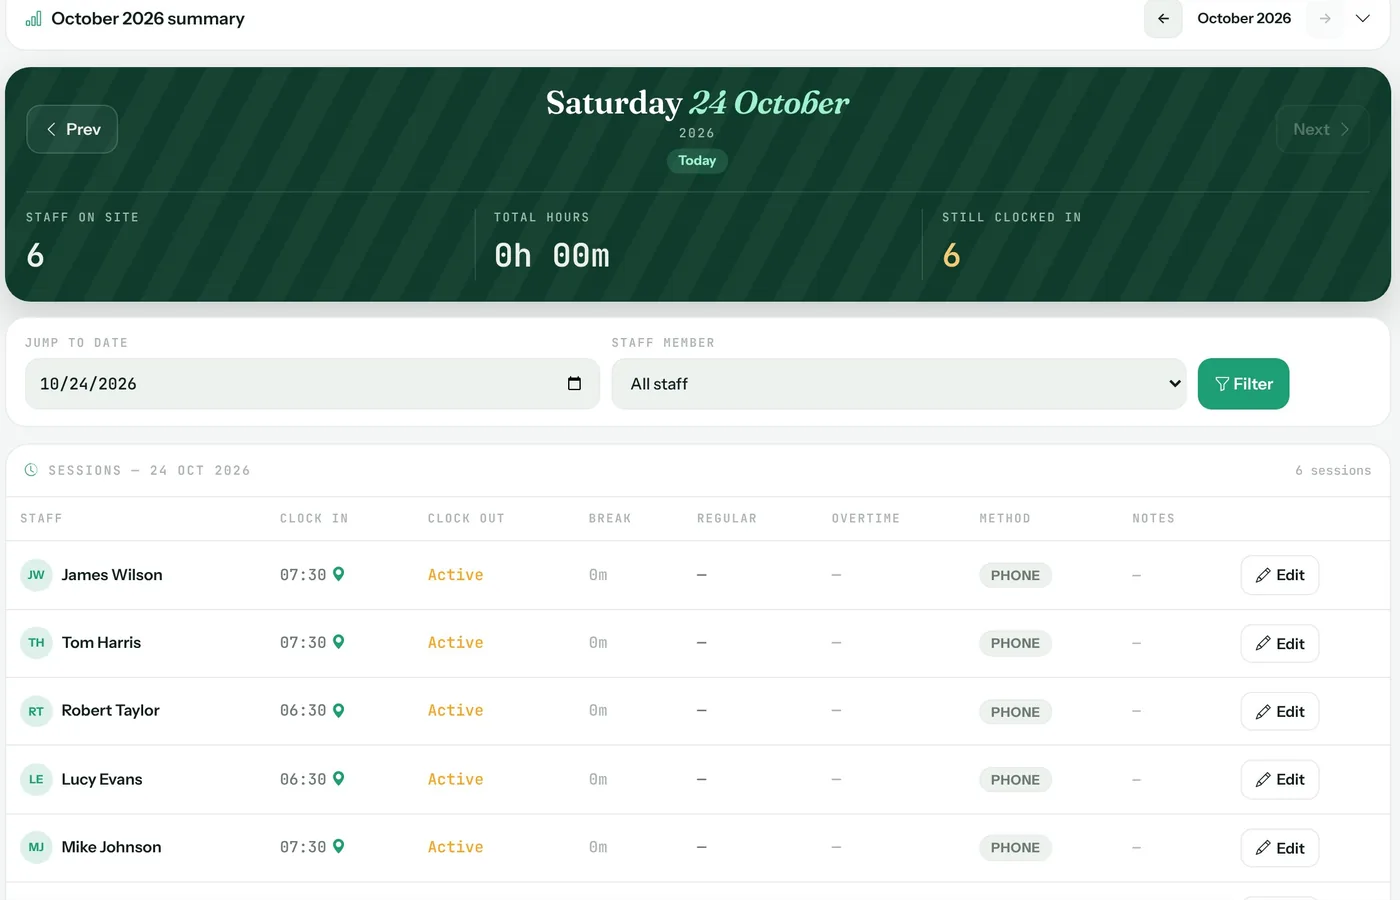Collapse the October 2026 summary chevron
The image size is (1400, 900).
[1362, 19]
